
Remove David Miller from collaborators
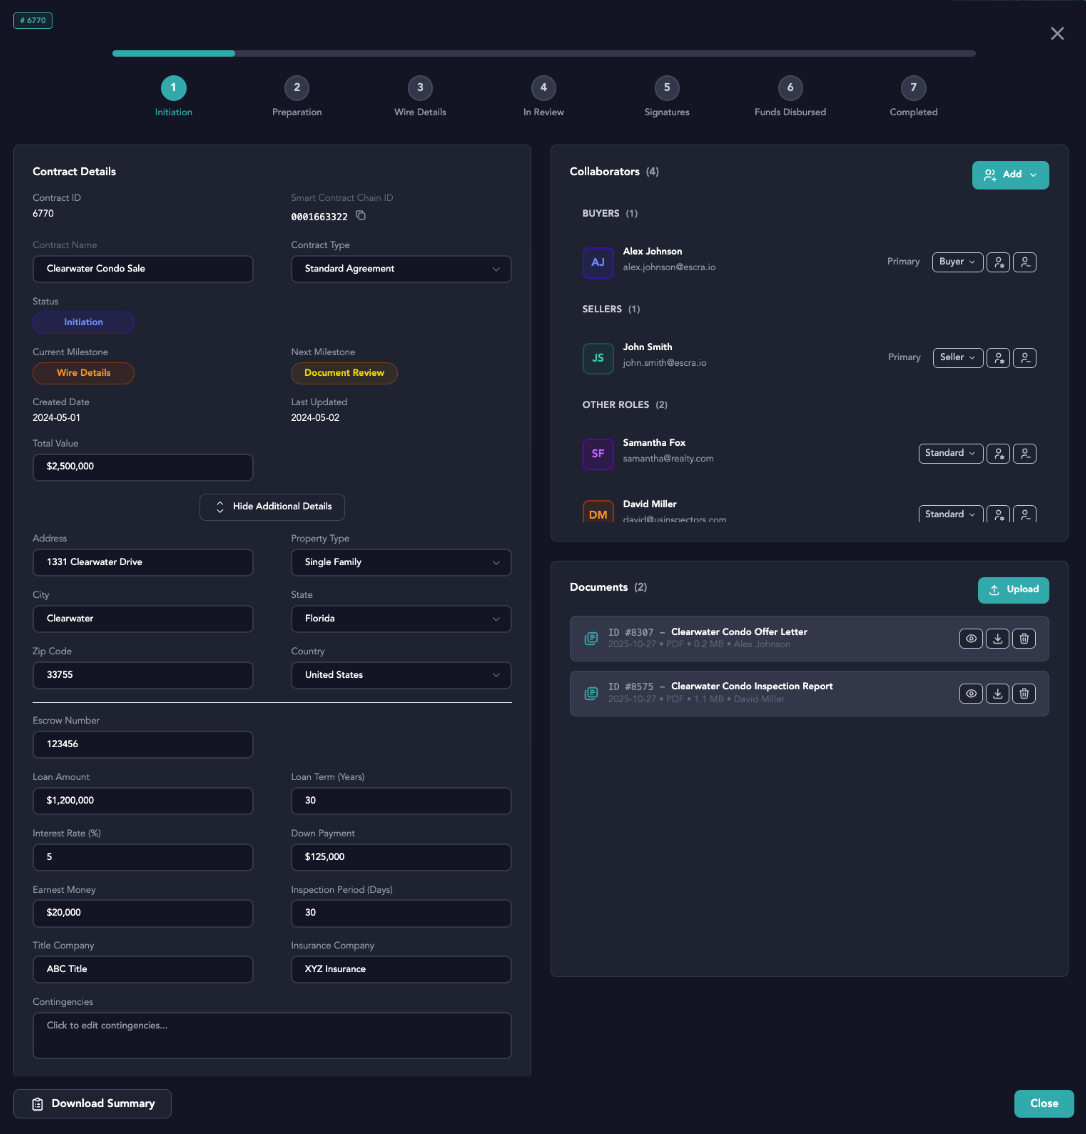point(1025,514)
